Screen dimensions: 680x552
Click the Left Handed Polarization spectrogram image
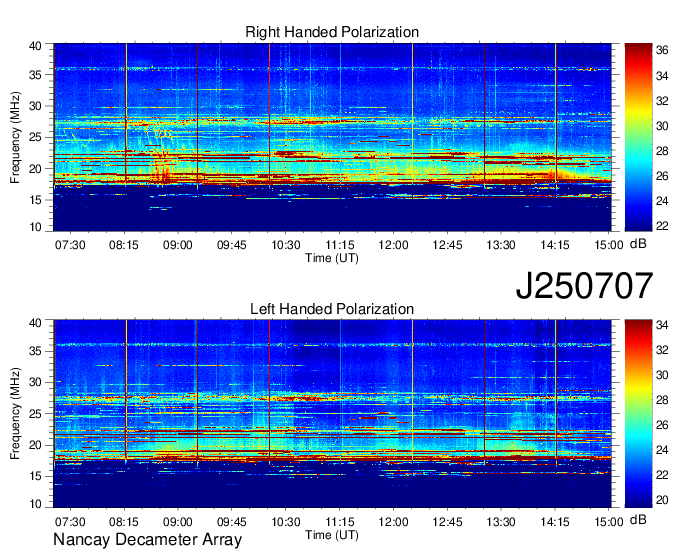(332, 414)
